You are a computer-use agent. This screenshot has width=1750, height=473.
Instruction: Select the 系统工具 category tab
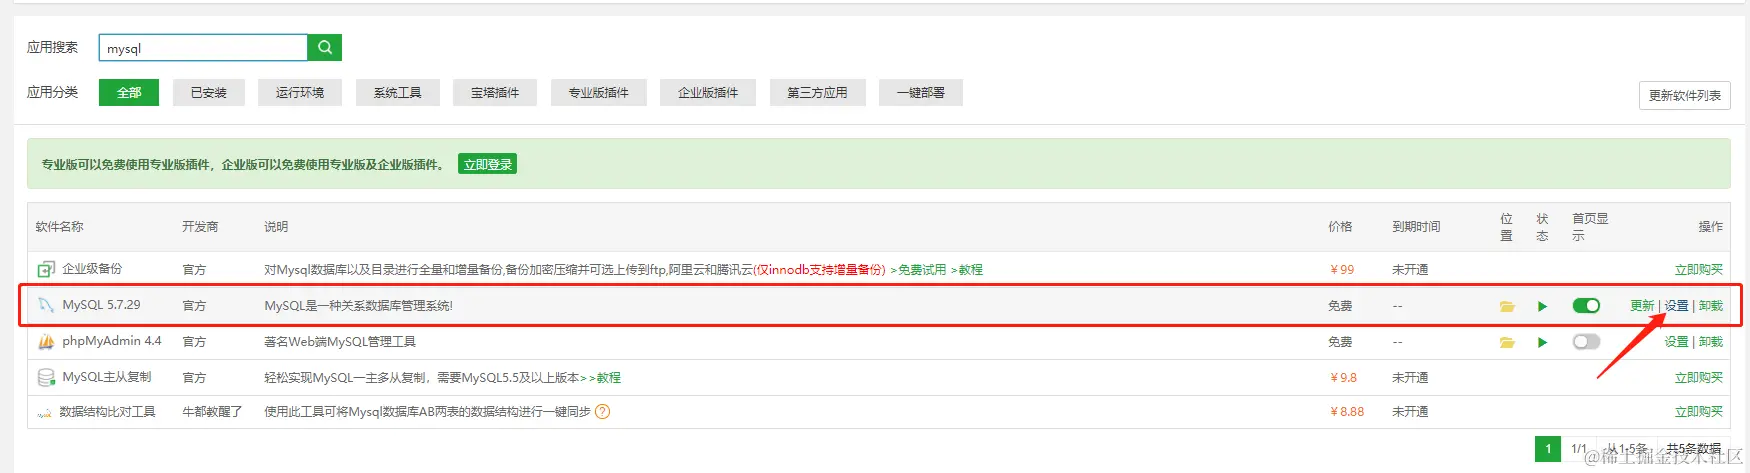coord(397,92)
